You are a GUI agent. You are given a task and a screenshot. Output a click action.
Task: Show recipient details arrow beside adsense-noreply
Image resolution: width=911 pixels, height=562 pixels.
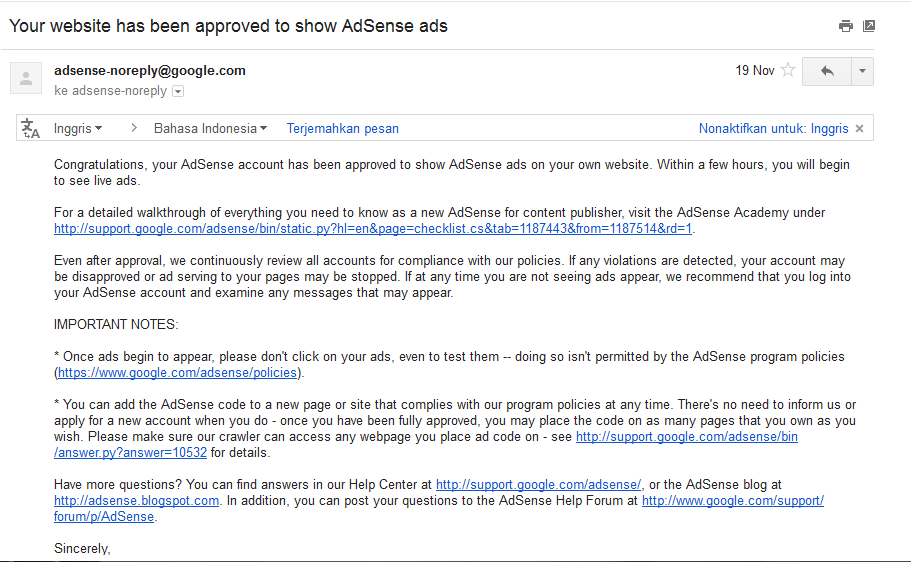[178, 91]
